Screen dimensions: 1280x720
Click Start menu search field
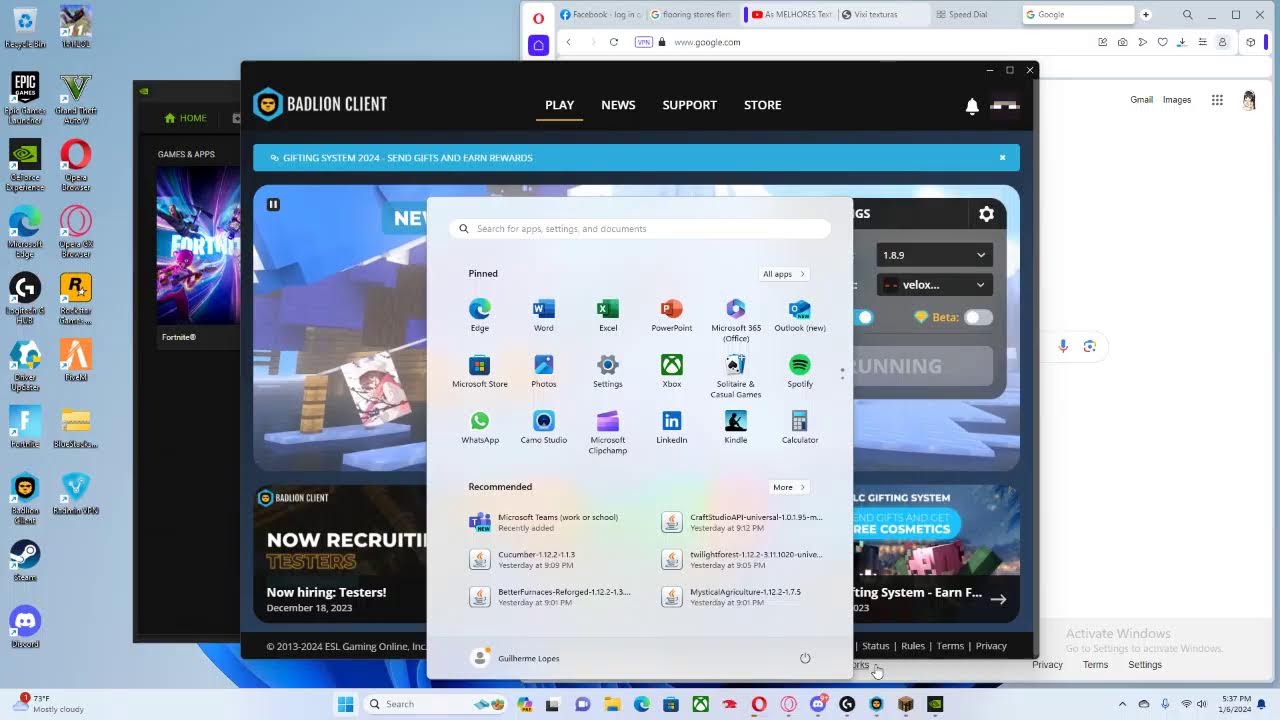pyautogui.click(x=640, y=229)
